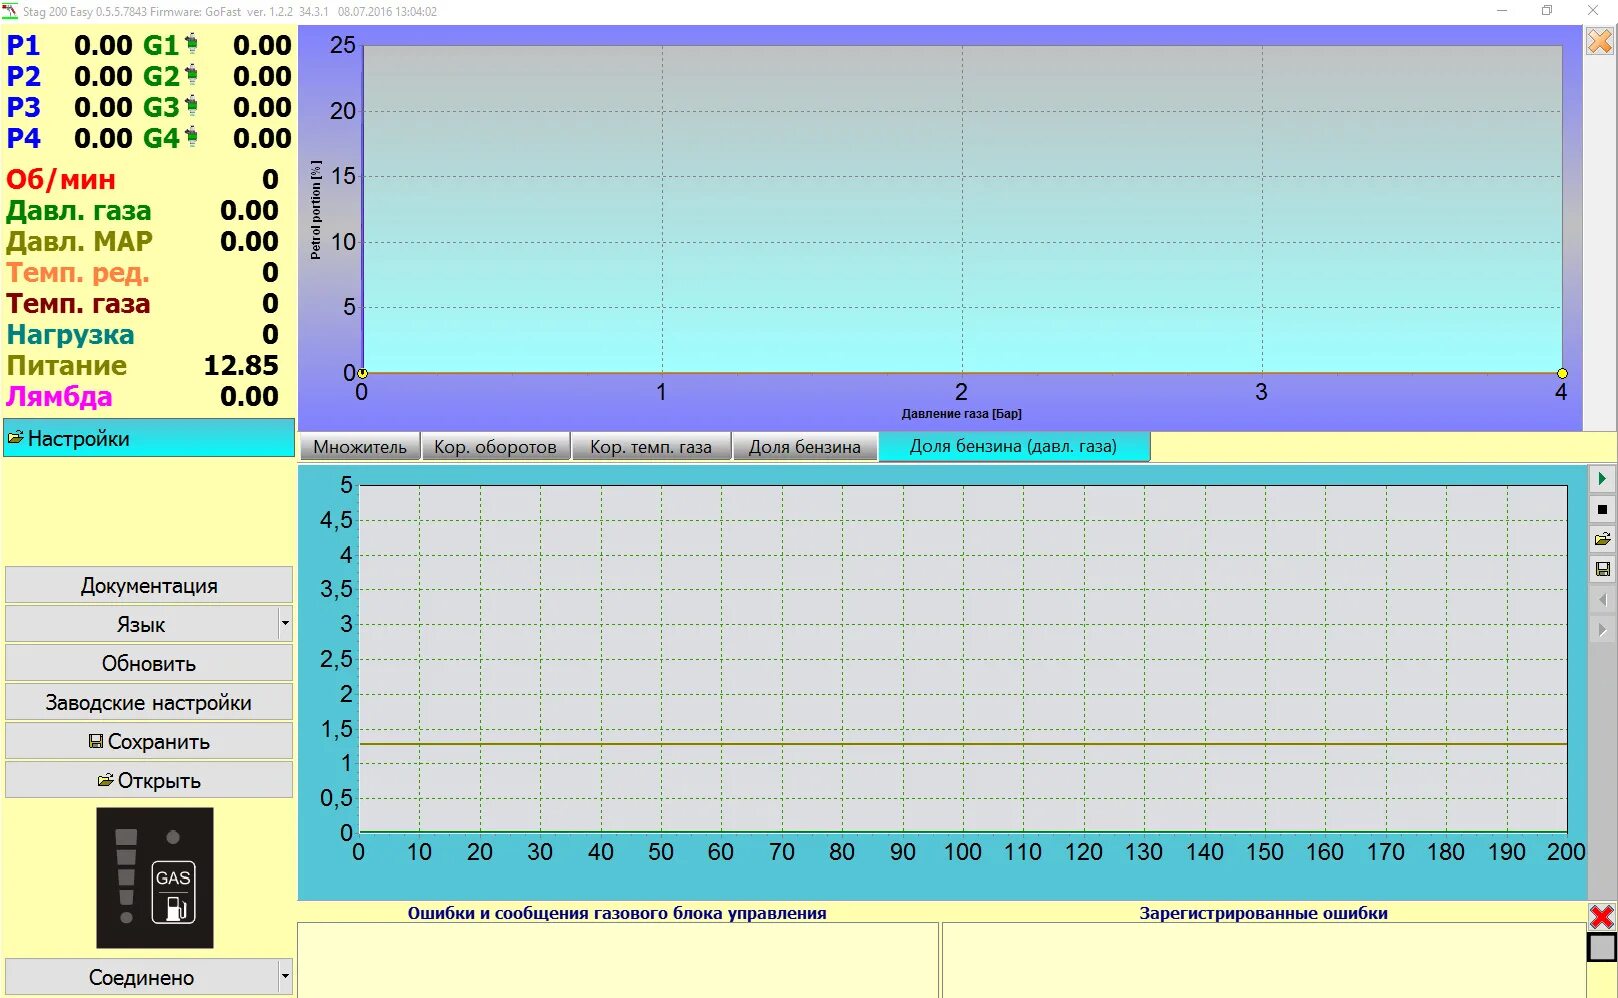The height and width of the screenshot is (998, 1618).
Task: Select the Доля бензина (давл. газа) tab
Action: click(x=1014, y=446)
